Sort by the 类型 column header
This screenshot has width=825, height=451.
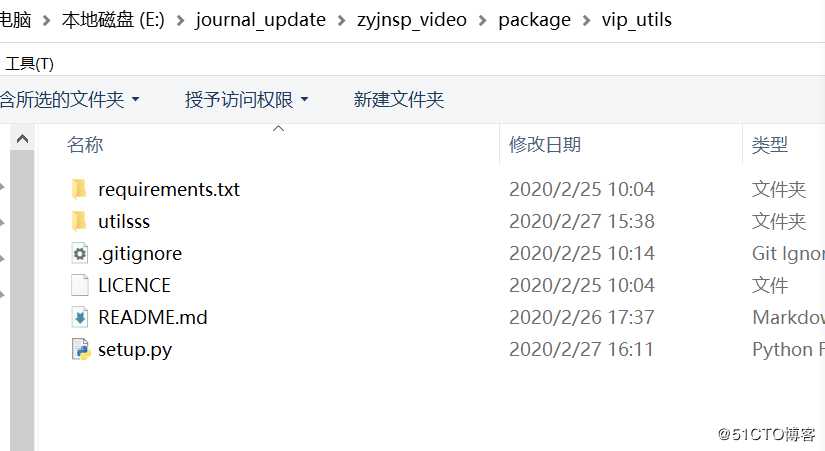pyautogui.click(x=769, y=145)
